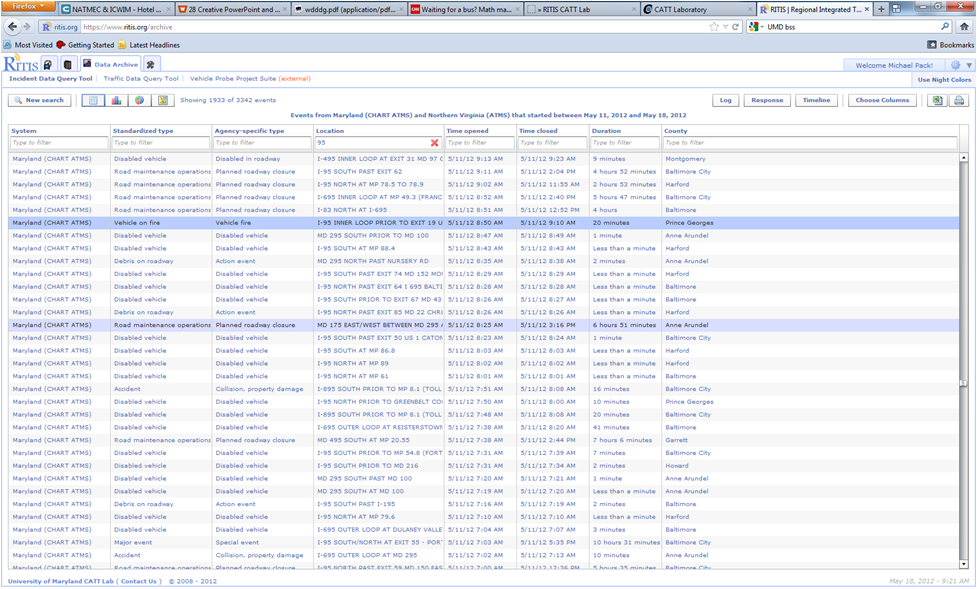977x589 pixels.
Task: Click the County filter field
Action: click(810, 143)
